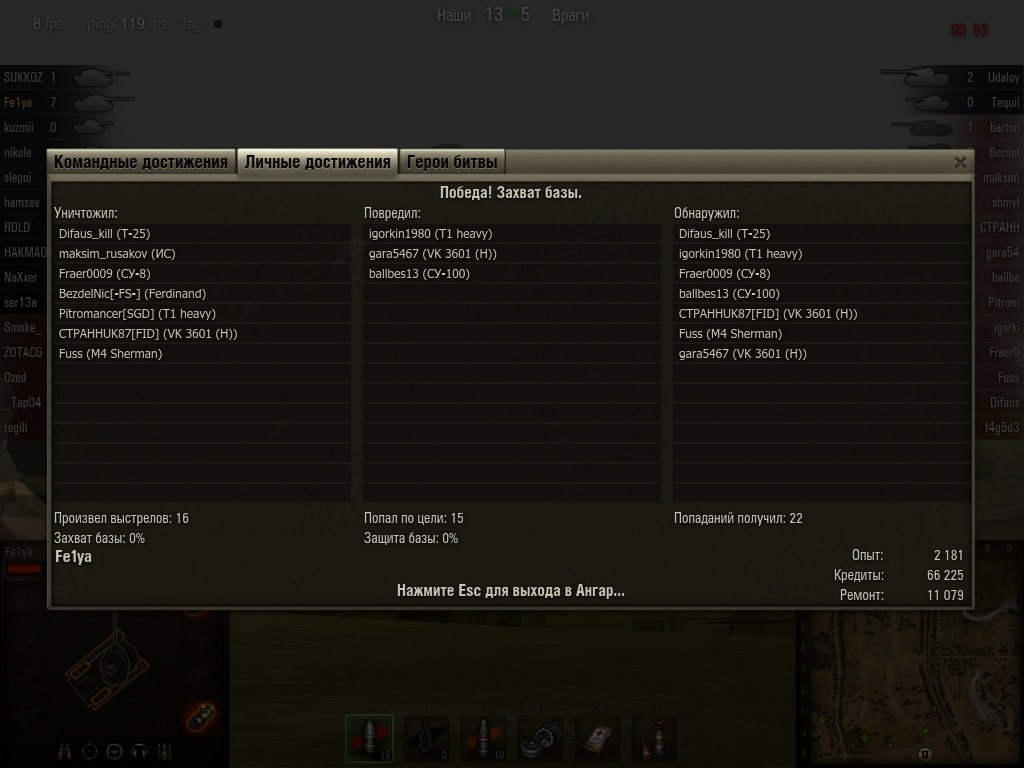Select the Личные достижения tab

[317, 161]
